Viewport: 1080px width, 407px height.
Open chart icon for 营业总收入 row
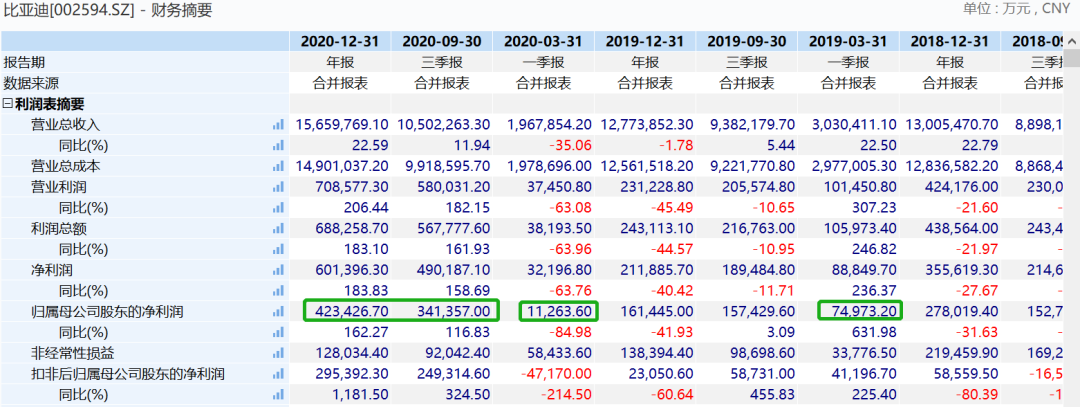click(278, 125)
